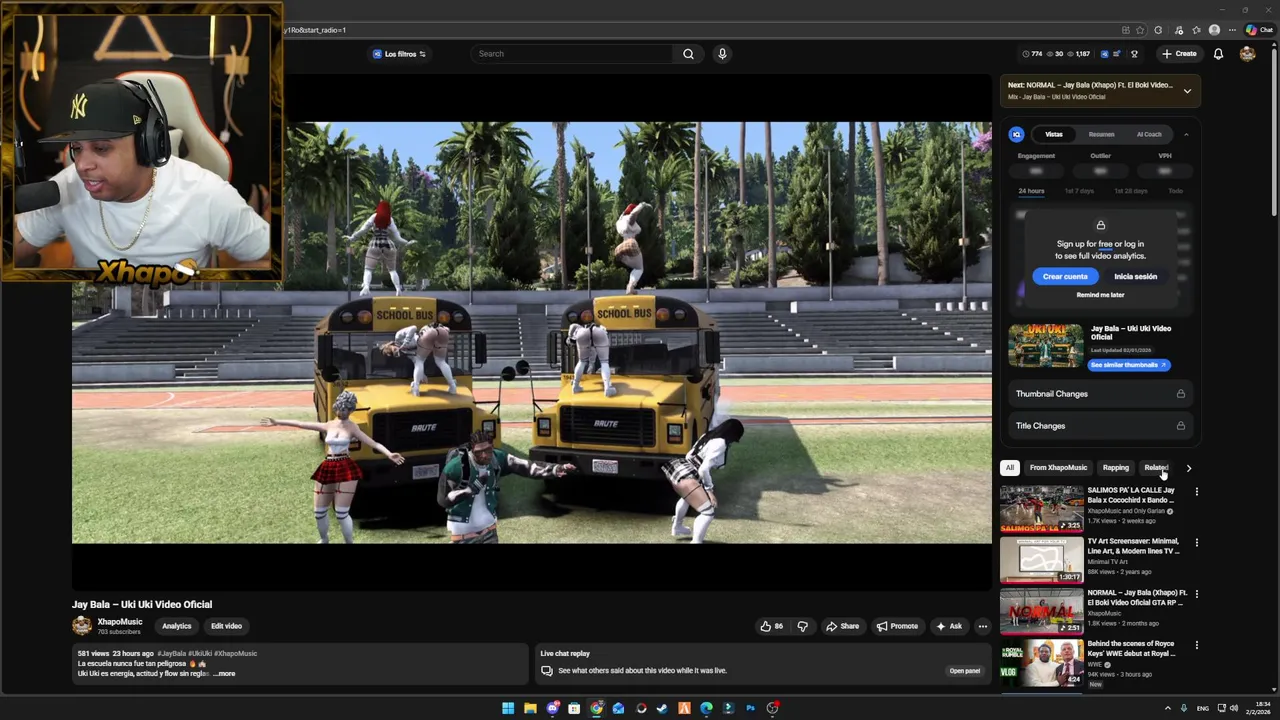The height and width of the screenshot is (720, 1280).
Task: Open the notifications bell
Action: point(1218,54)
